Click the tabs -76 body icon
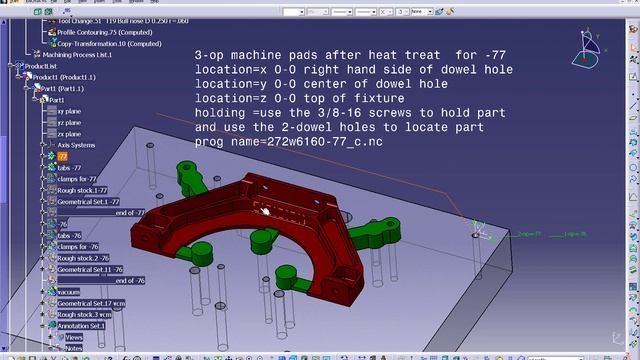640x360 pixels. coord(52,236)
